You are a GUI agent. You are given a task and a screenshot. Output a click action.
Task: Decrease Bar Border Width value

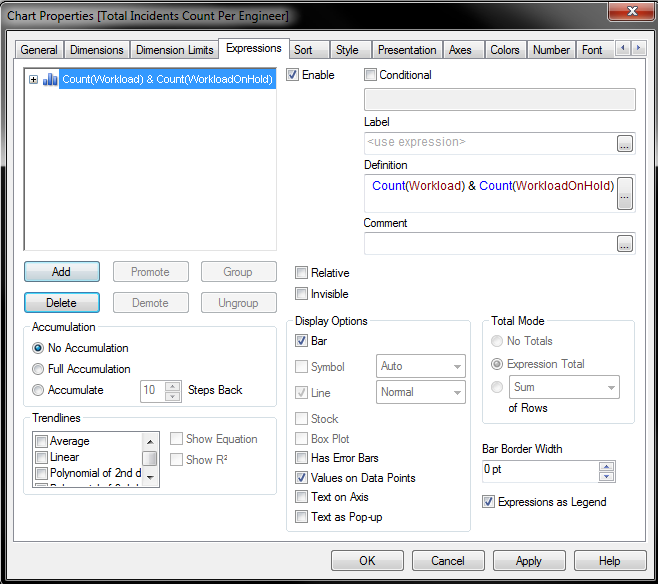(606, 477)
